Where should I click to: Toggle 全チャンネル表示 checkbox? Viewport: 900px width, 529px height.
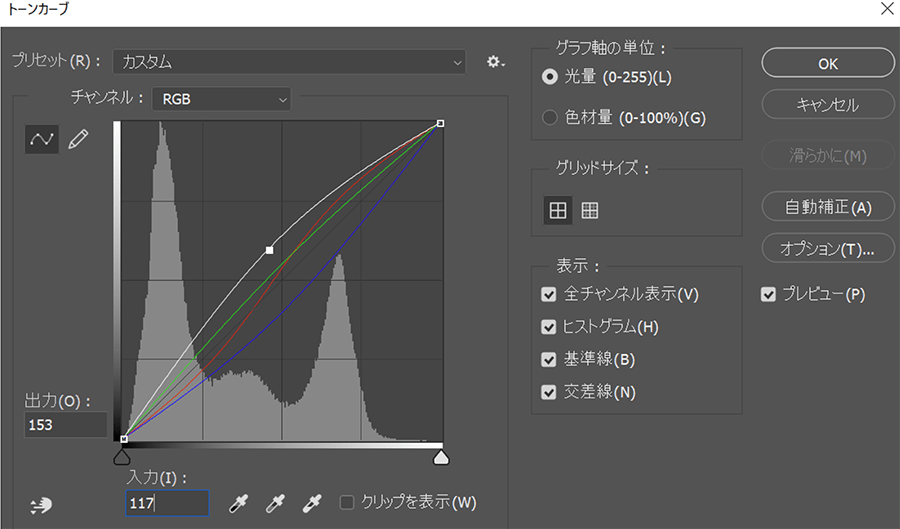(549, 294)
